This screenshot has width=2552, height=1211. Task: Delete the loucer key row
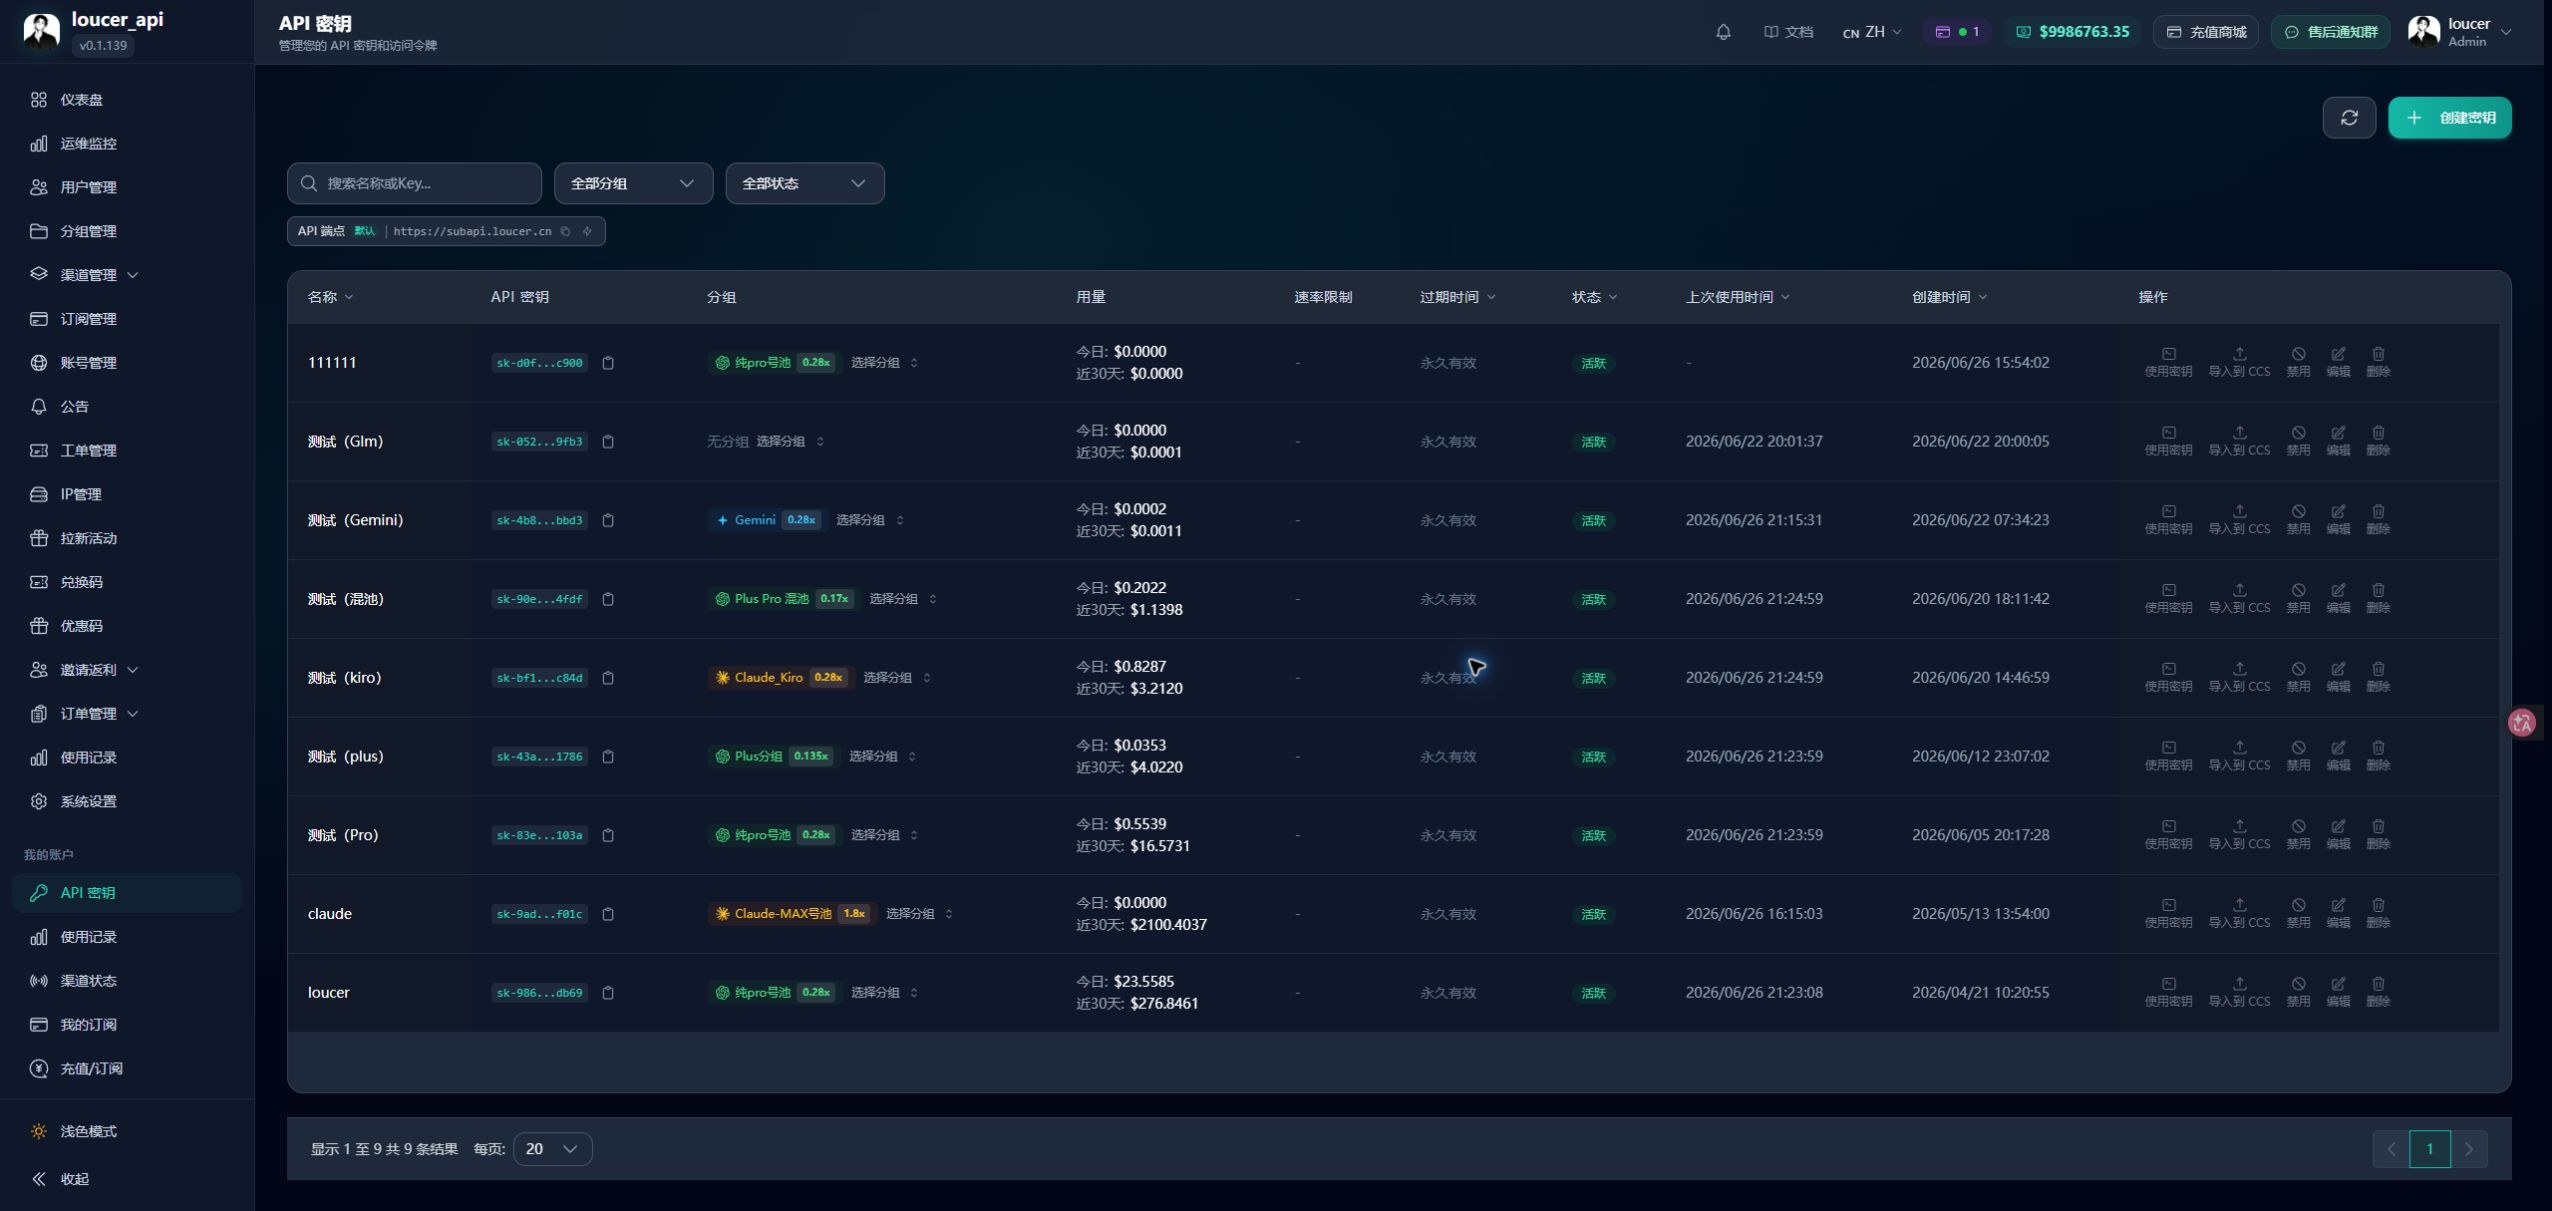tap(2378, 992)
